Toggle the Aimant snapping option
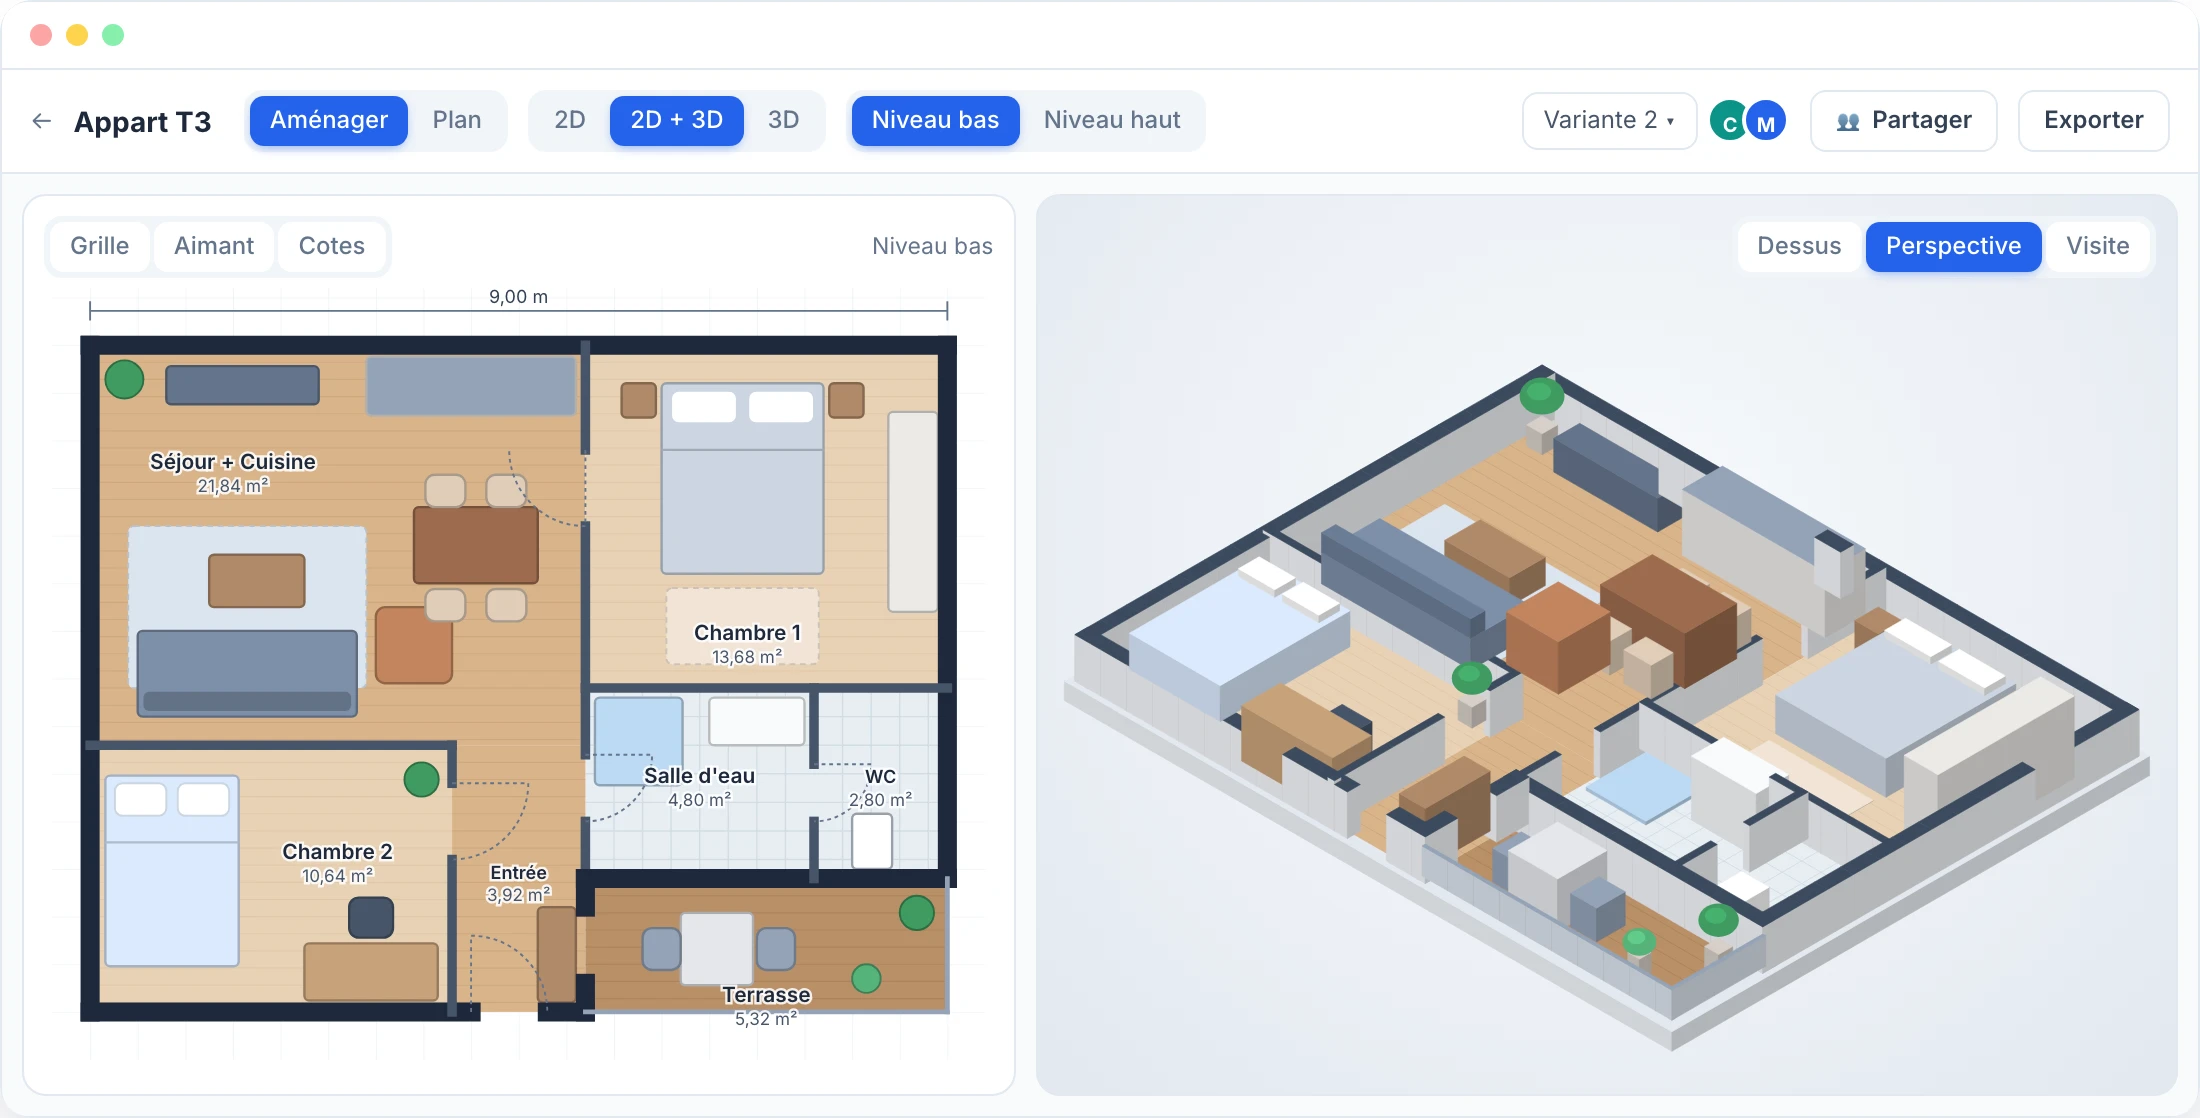Screen dimensions: 2200x1118 (x=214, y=246)
